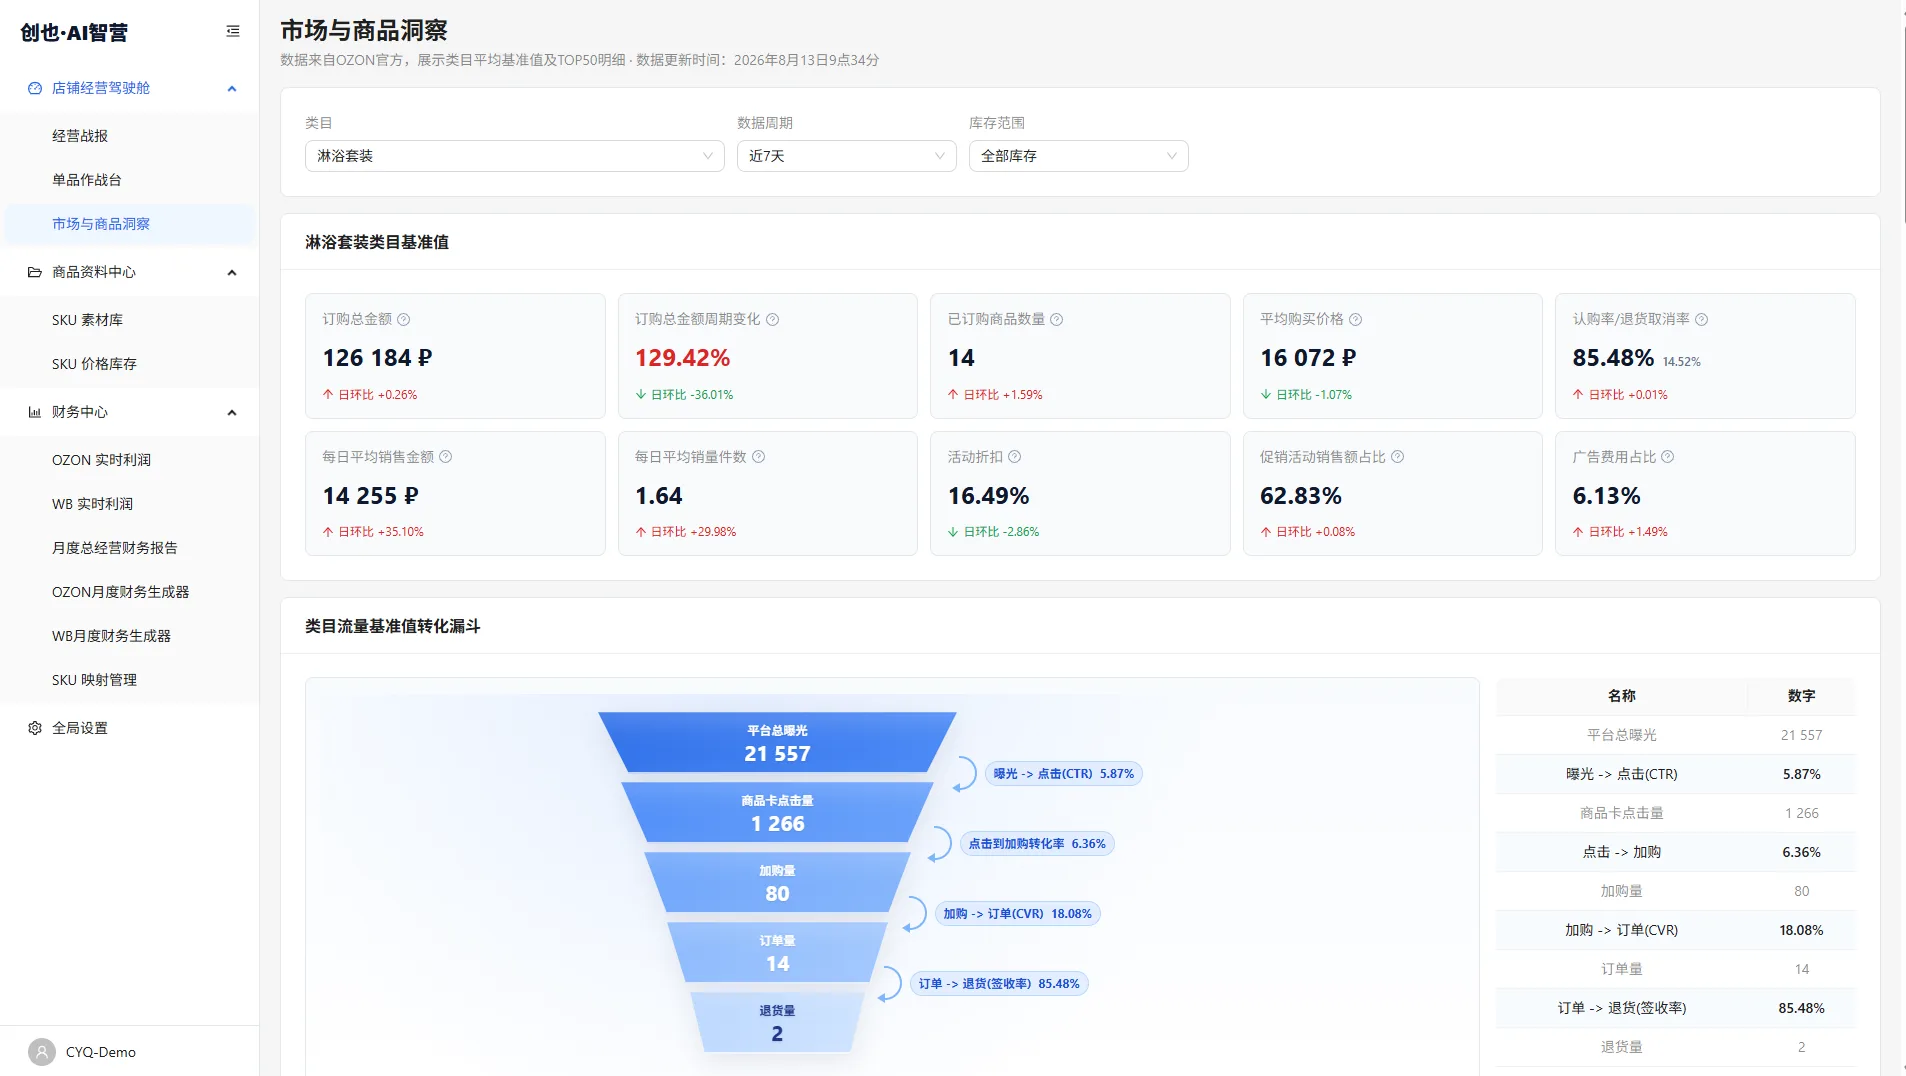Click the 全局设置 gear icon
The height and width of the screenshot is (1076, 1906).
point(35,728)
